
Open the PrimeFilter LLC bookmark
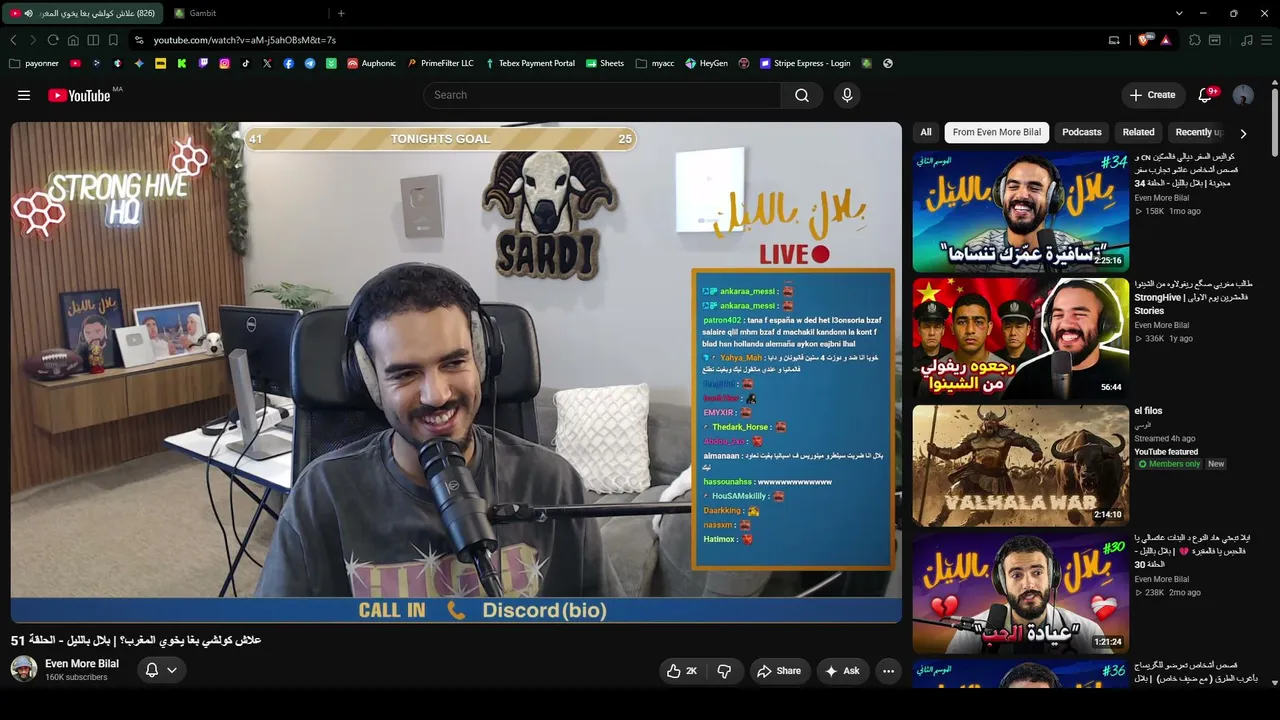coord(441,63)
